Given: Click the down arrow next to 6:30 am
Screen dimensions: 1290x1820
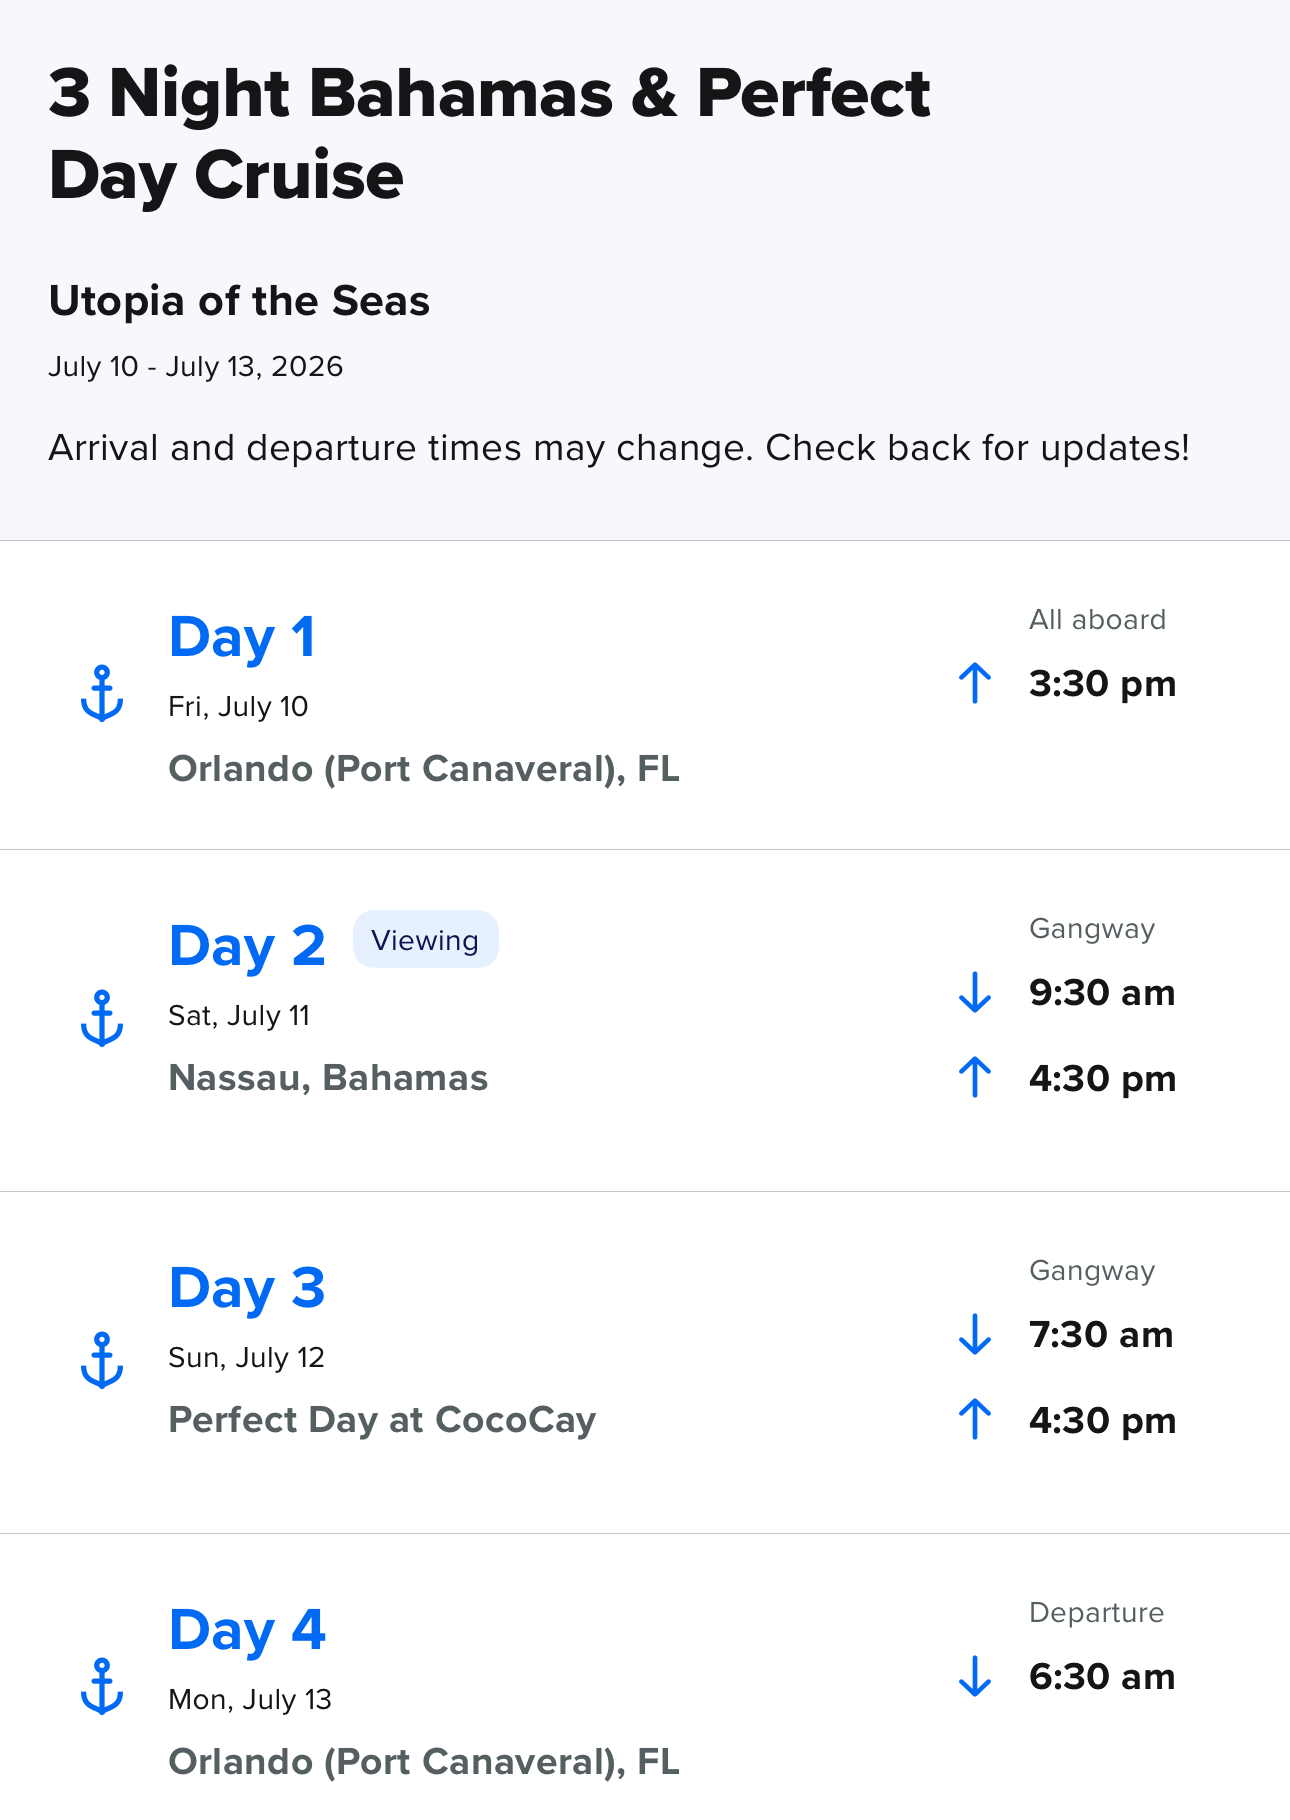Looking at the screenshot, I should 975,1677.
